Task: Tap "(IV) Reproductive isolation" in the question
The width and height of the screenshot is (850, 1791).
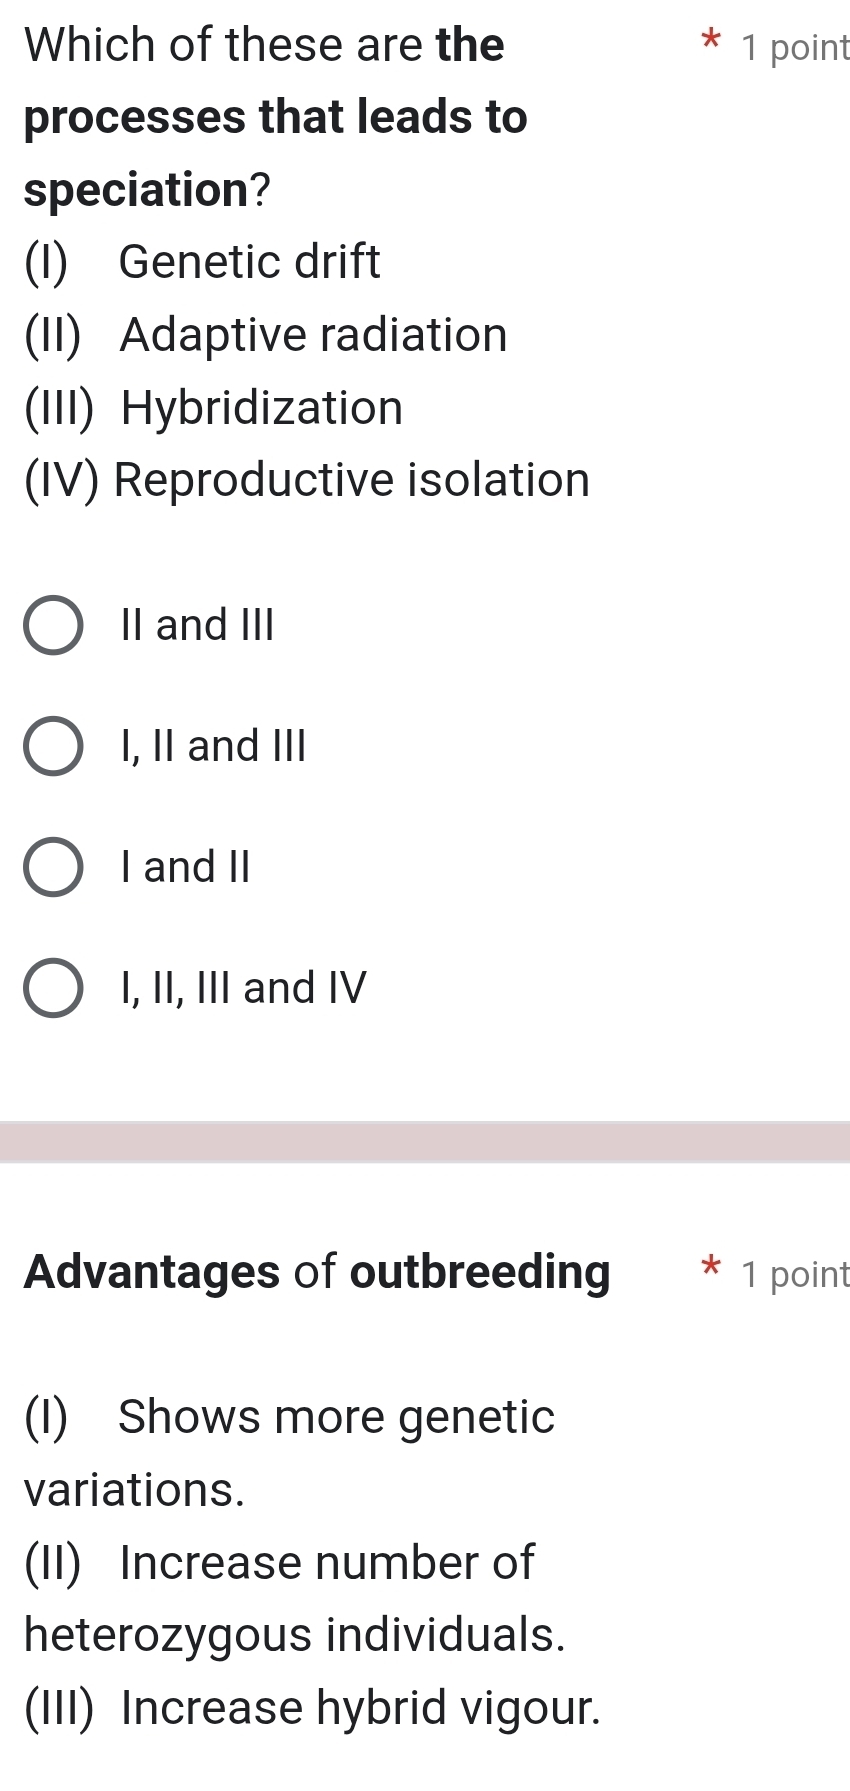Action: click(x=306, y=480)
